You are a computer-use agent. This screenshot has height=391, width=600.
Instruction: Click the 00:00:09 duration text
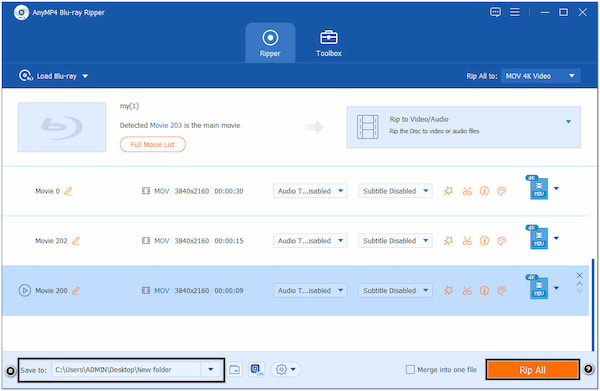229,290
